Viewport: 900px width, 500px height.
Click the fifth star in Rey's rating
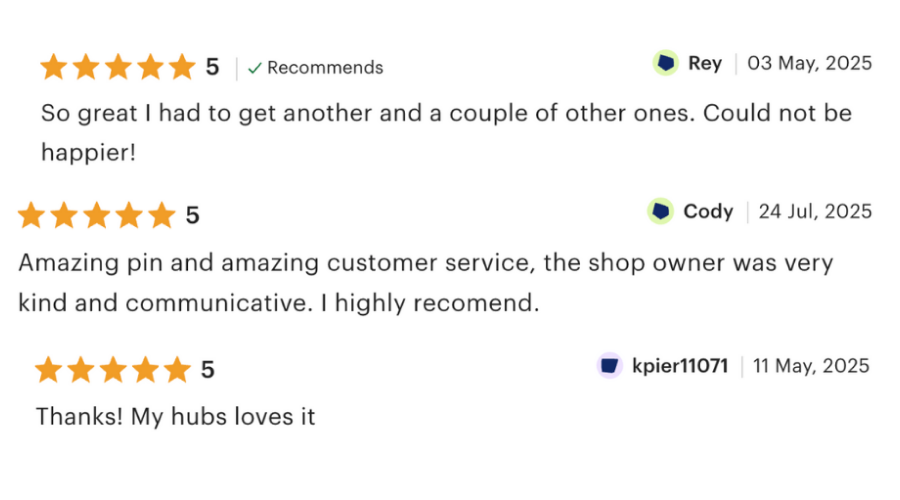point(182,67)
